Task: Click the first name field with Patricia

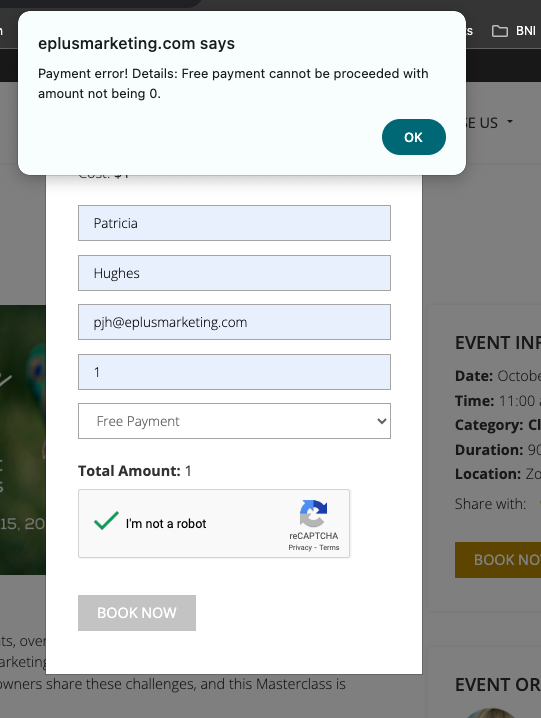Action: (x=234, y=223)
